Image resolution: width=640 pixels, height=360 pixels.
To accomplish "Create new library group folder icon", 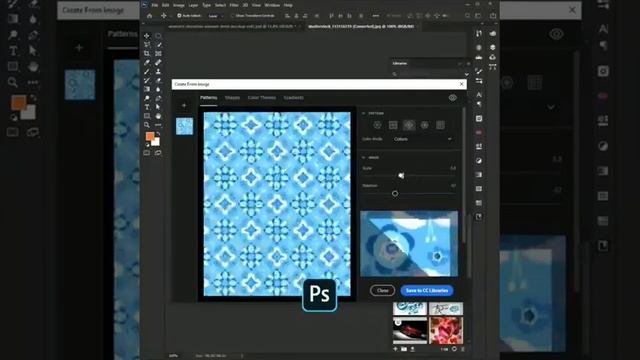I will click(x=404, y=349).
